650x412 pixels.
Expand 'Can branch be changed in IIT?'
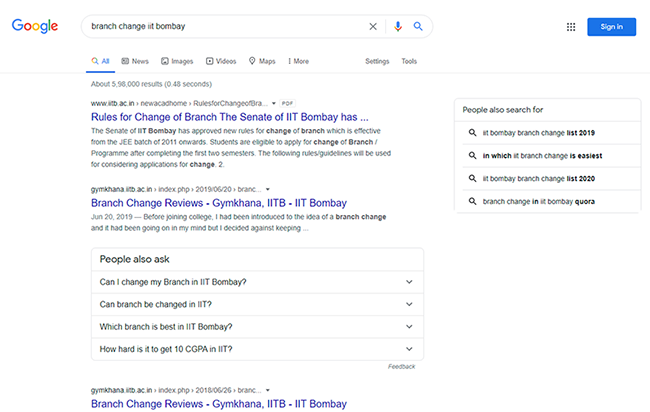click(x=257, y=304)
